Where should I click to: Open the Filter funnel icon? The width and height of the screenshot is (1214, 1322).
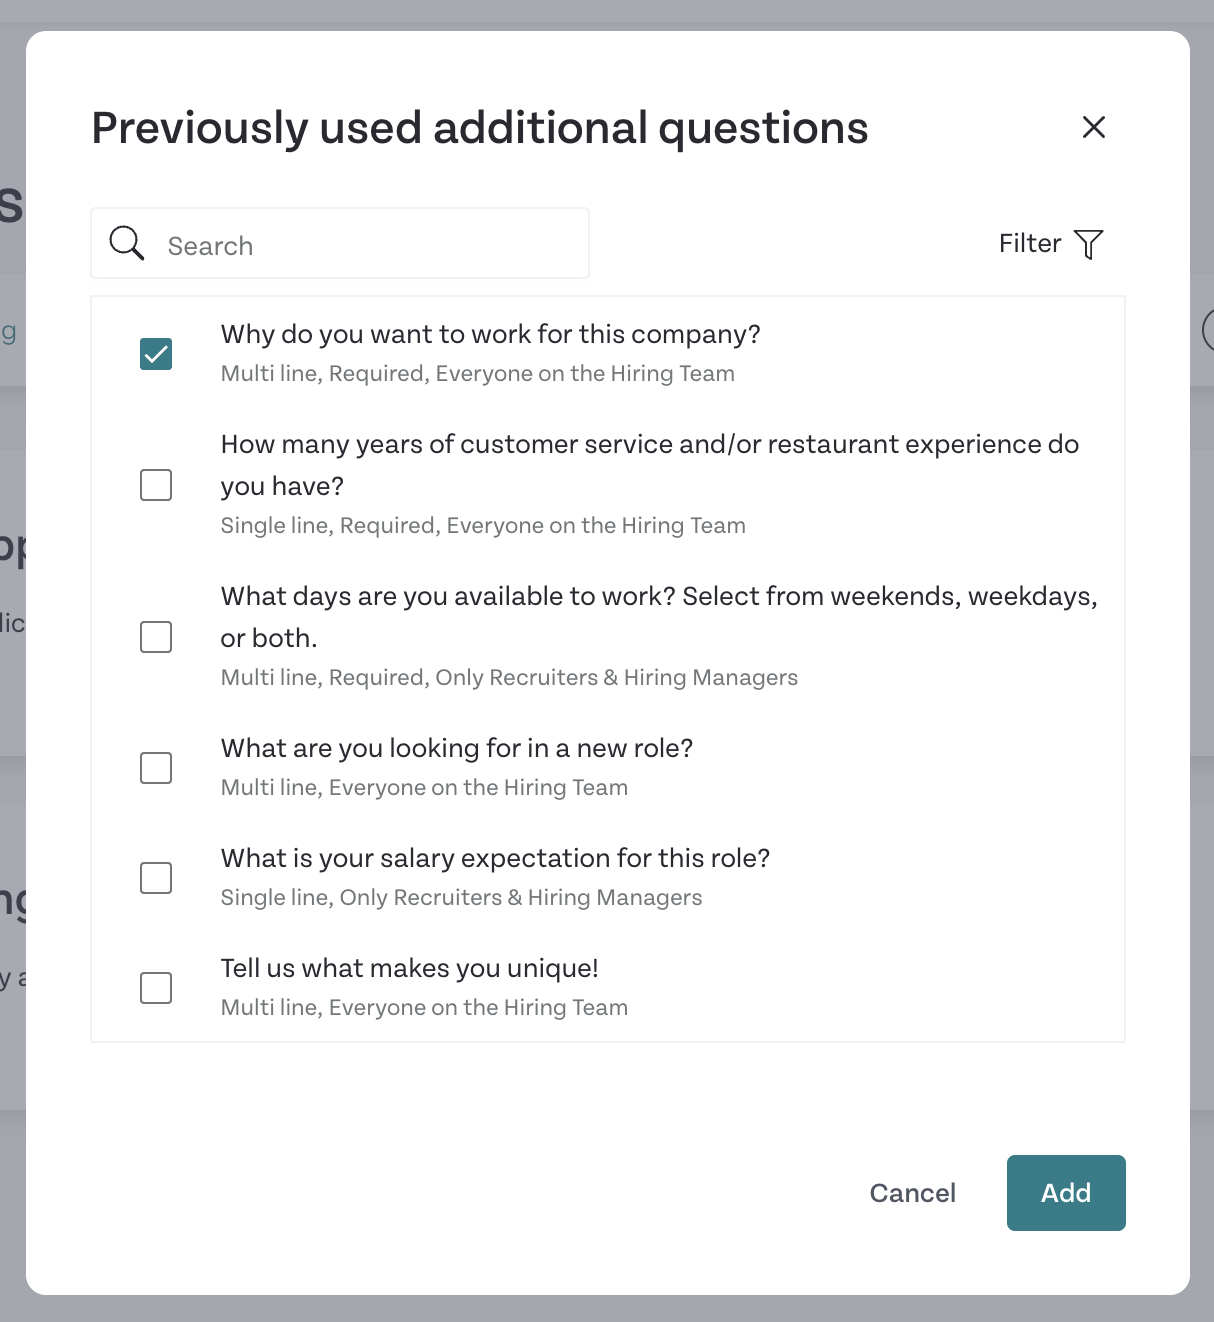point(1088,244)
